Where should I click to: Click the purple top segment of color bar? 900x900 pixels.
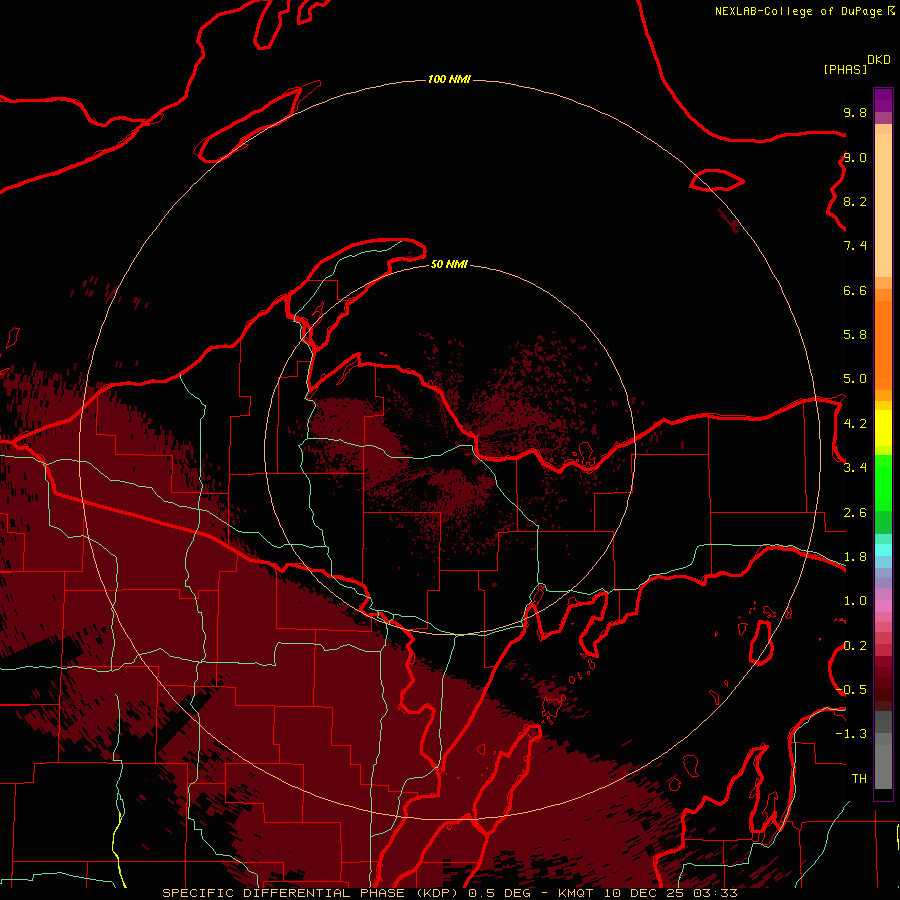click(883, 100)
